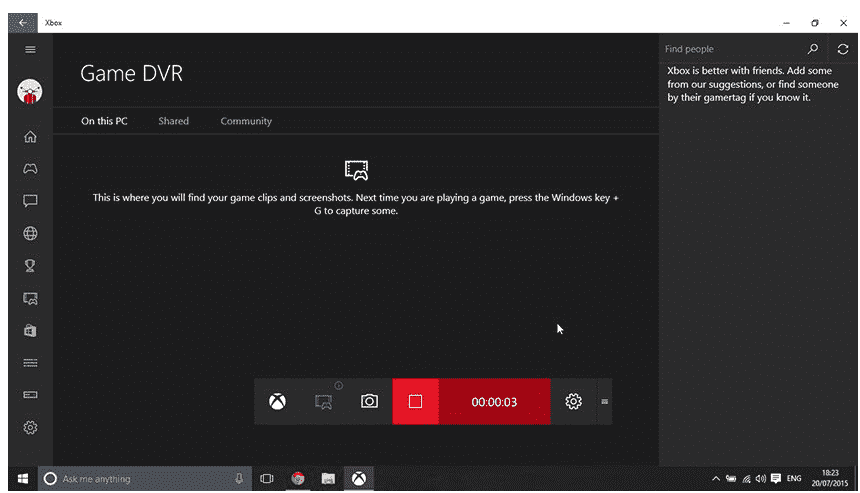Stop the recording with red square button
Viewport: 860px width, 493px height.
pyautogui.click(x=415, y=401)
